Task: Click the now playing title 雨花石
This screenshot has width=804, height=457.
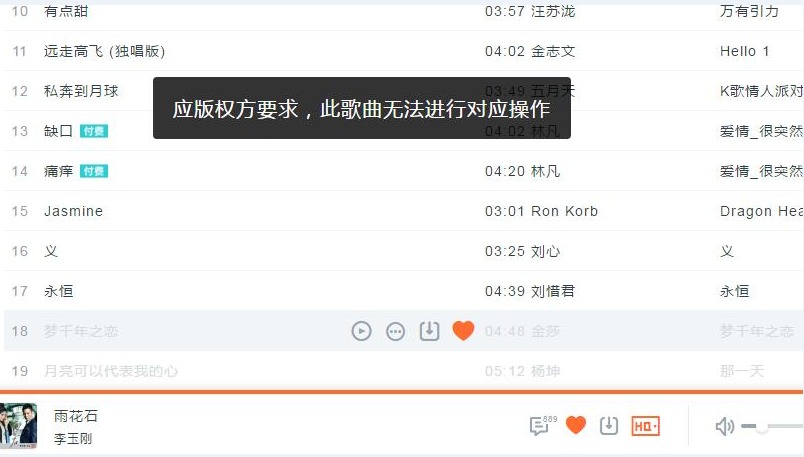Action: pyautogui.click(x=75, y=416)
